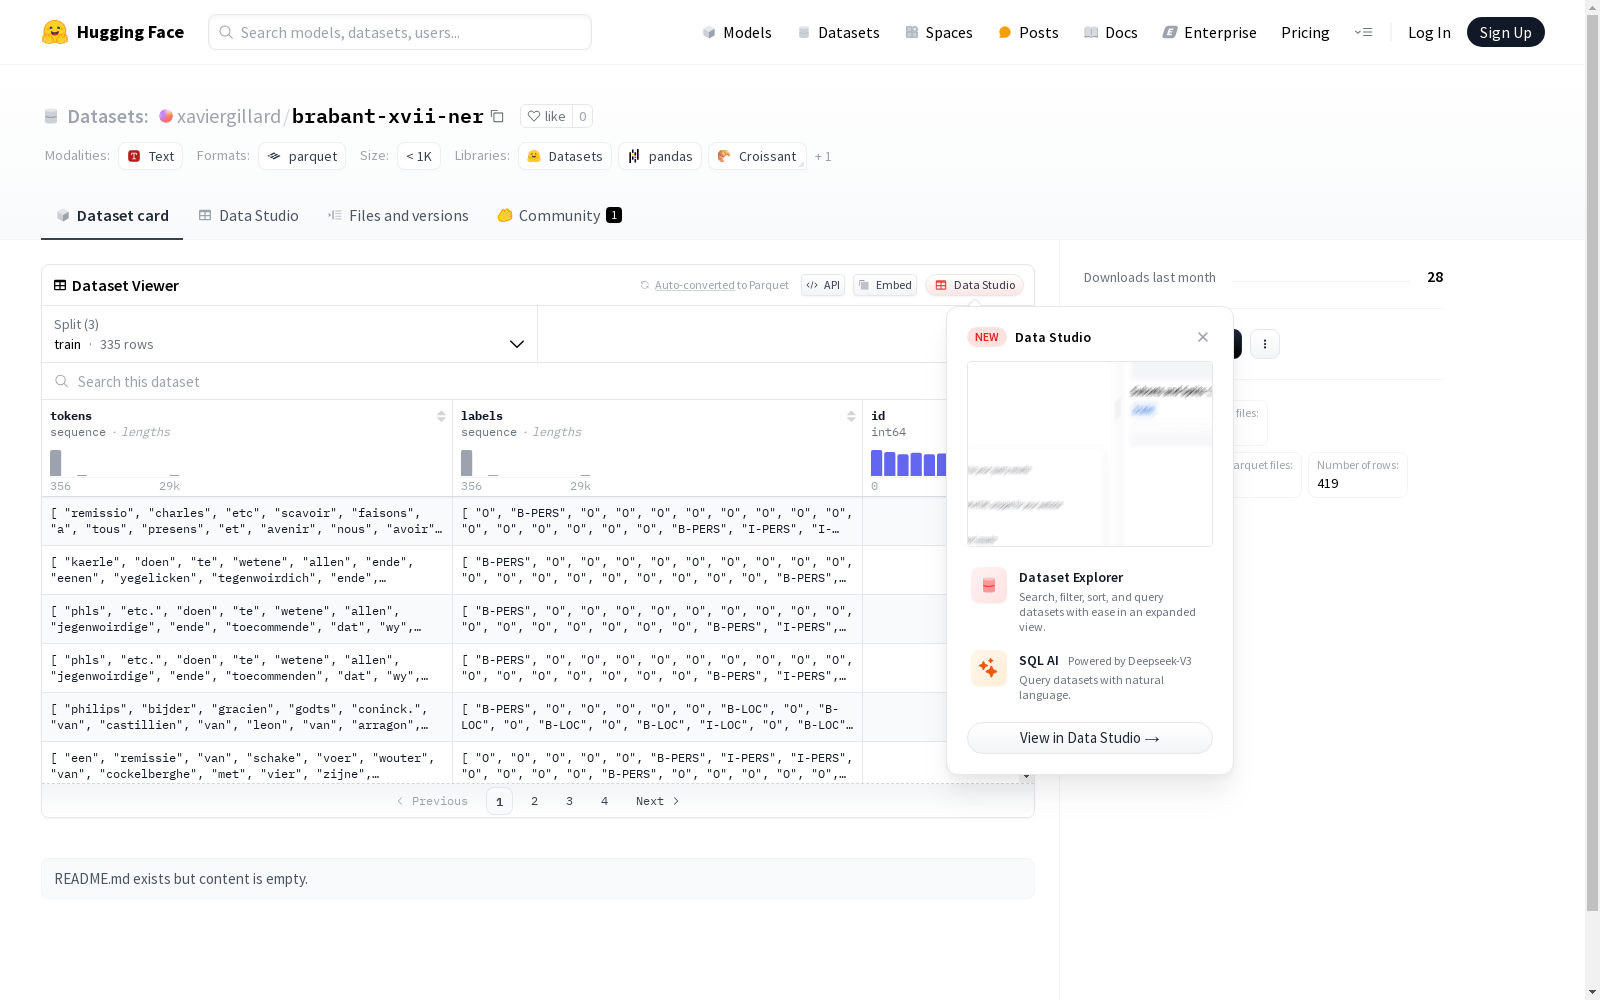Click the Sign Up button

(x=1505, y=32)
